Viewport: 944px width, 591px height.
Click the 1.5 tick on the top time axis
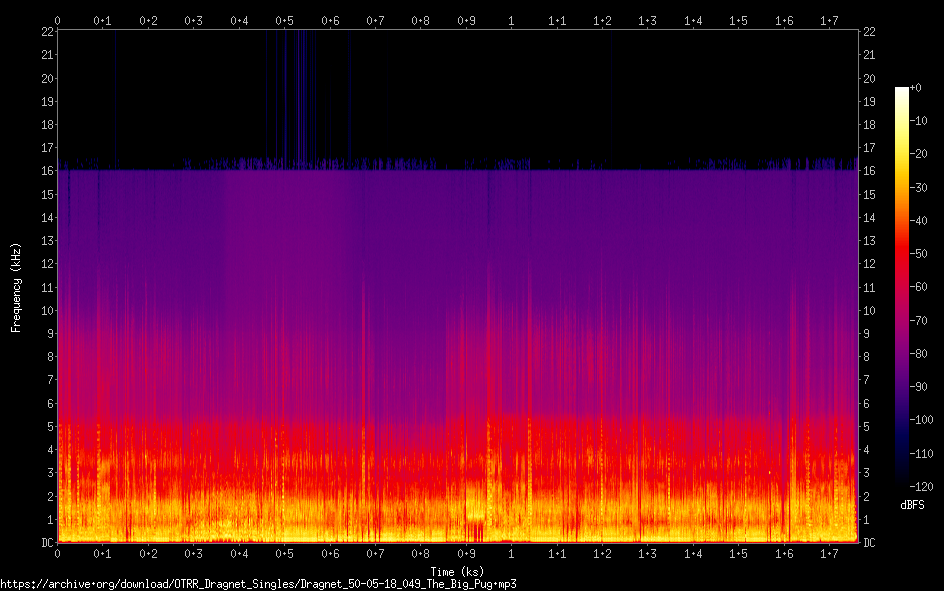(739, 20)
